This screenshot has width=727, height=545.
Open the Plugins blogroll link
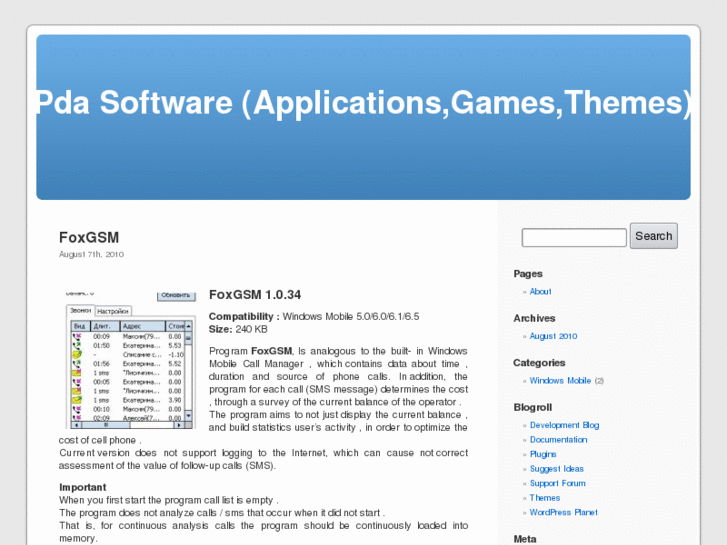543,454
